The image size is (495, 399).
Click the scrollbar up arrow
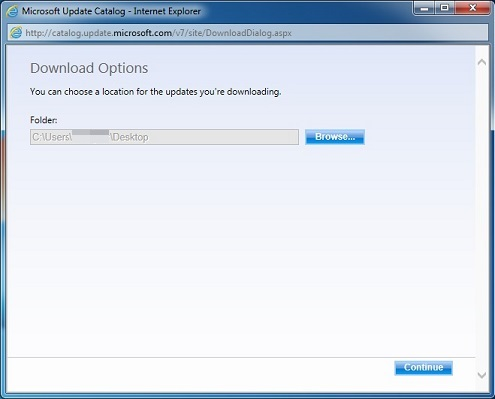coord(482,62)
